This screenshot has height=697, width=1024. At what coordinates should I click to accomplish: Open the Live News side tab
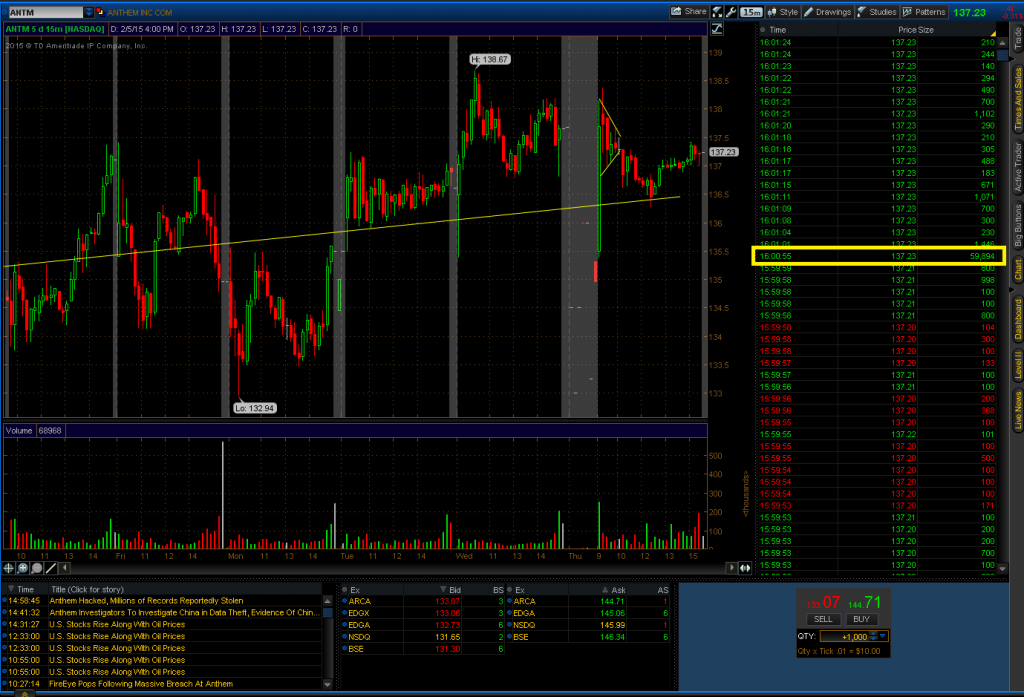[x=1017, y=410]
